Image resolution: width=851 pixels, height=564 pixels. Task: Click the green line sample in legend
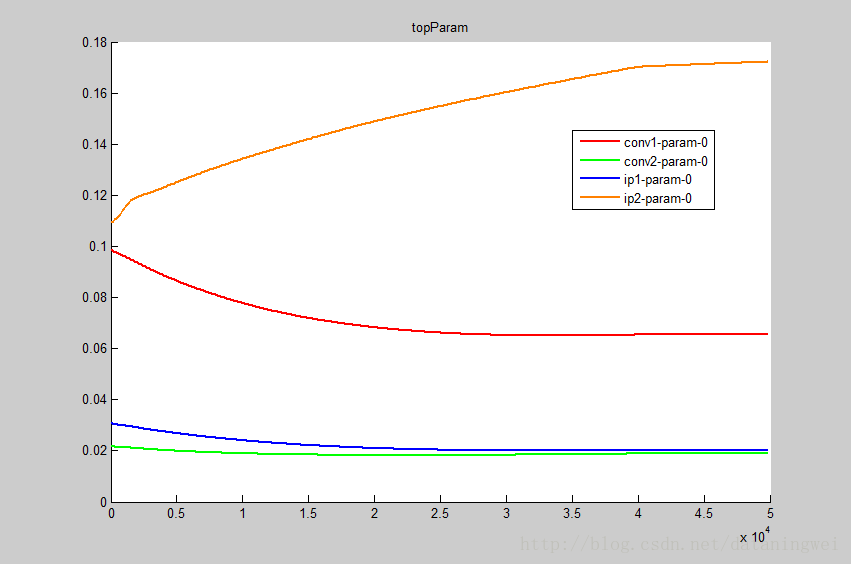click(x=600, y=160)
